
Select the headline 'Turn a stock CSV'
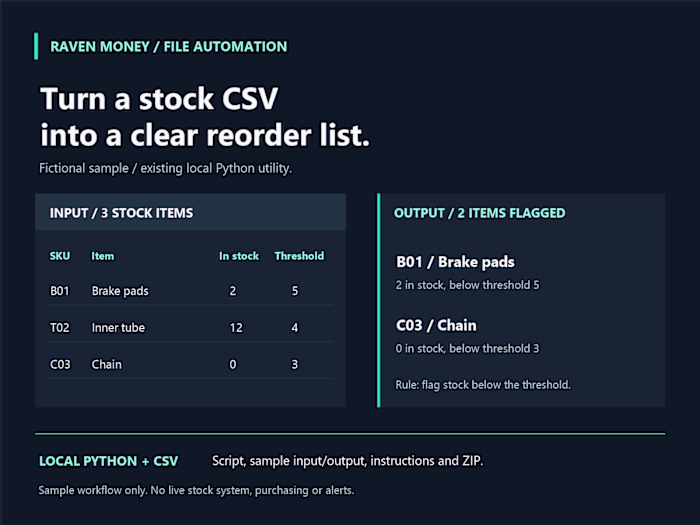(159, 99)
